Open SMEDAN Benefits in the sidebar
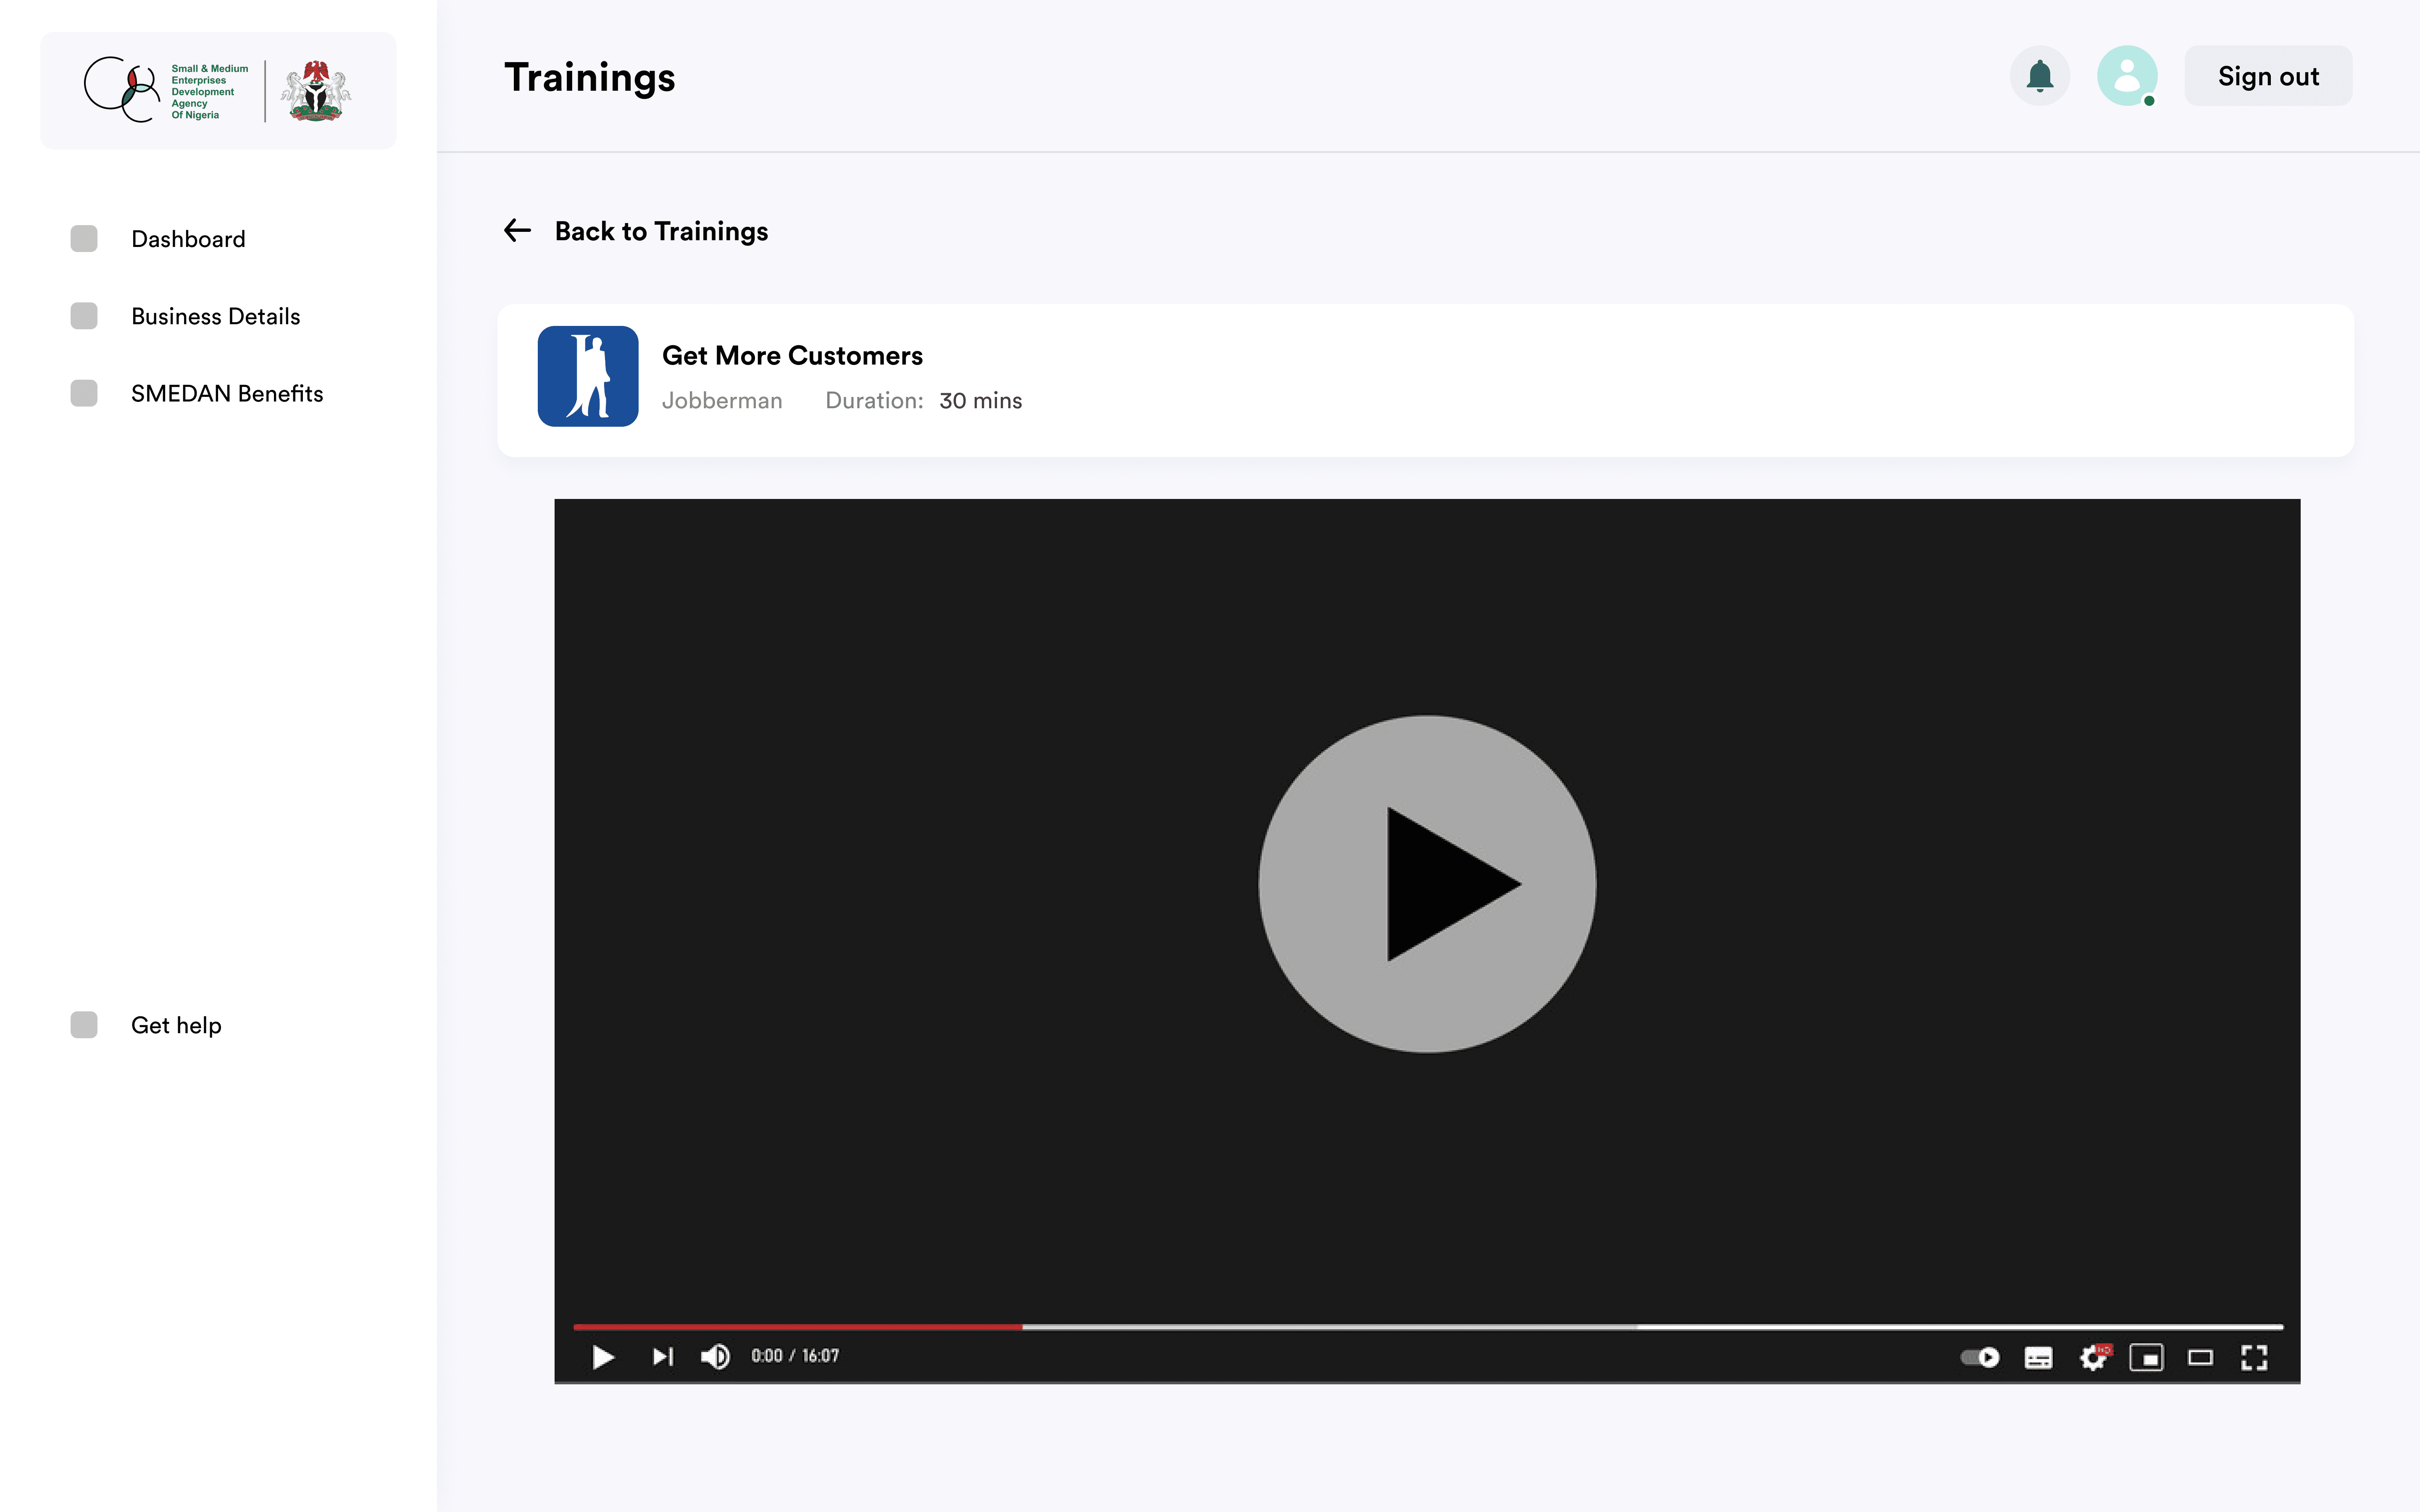The image size is (2420, 1512). [227, 393]
